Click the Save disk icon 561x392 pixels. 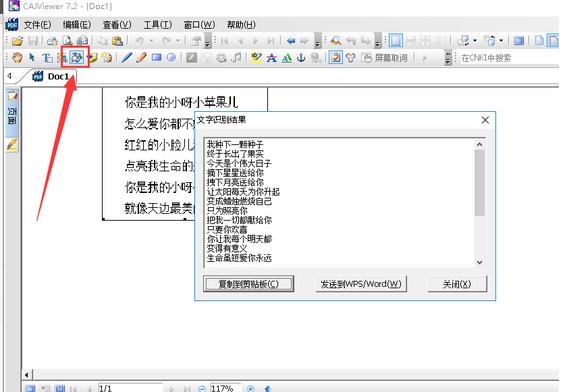(33, 41)
